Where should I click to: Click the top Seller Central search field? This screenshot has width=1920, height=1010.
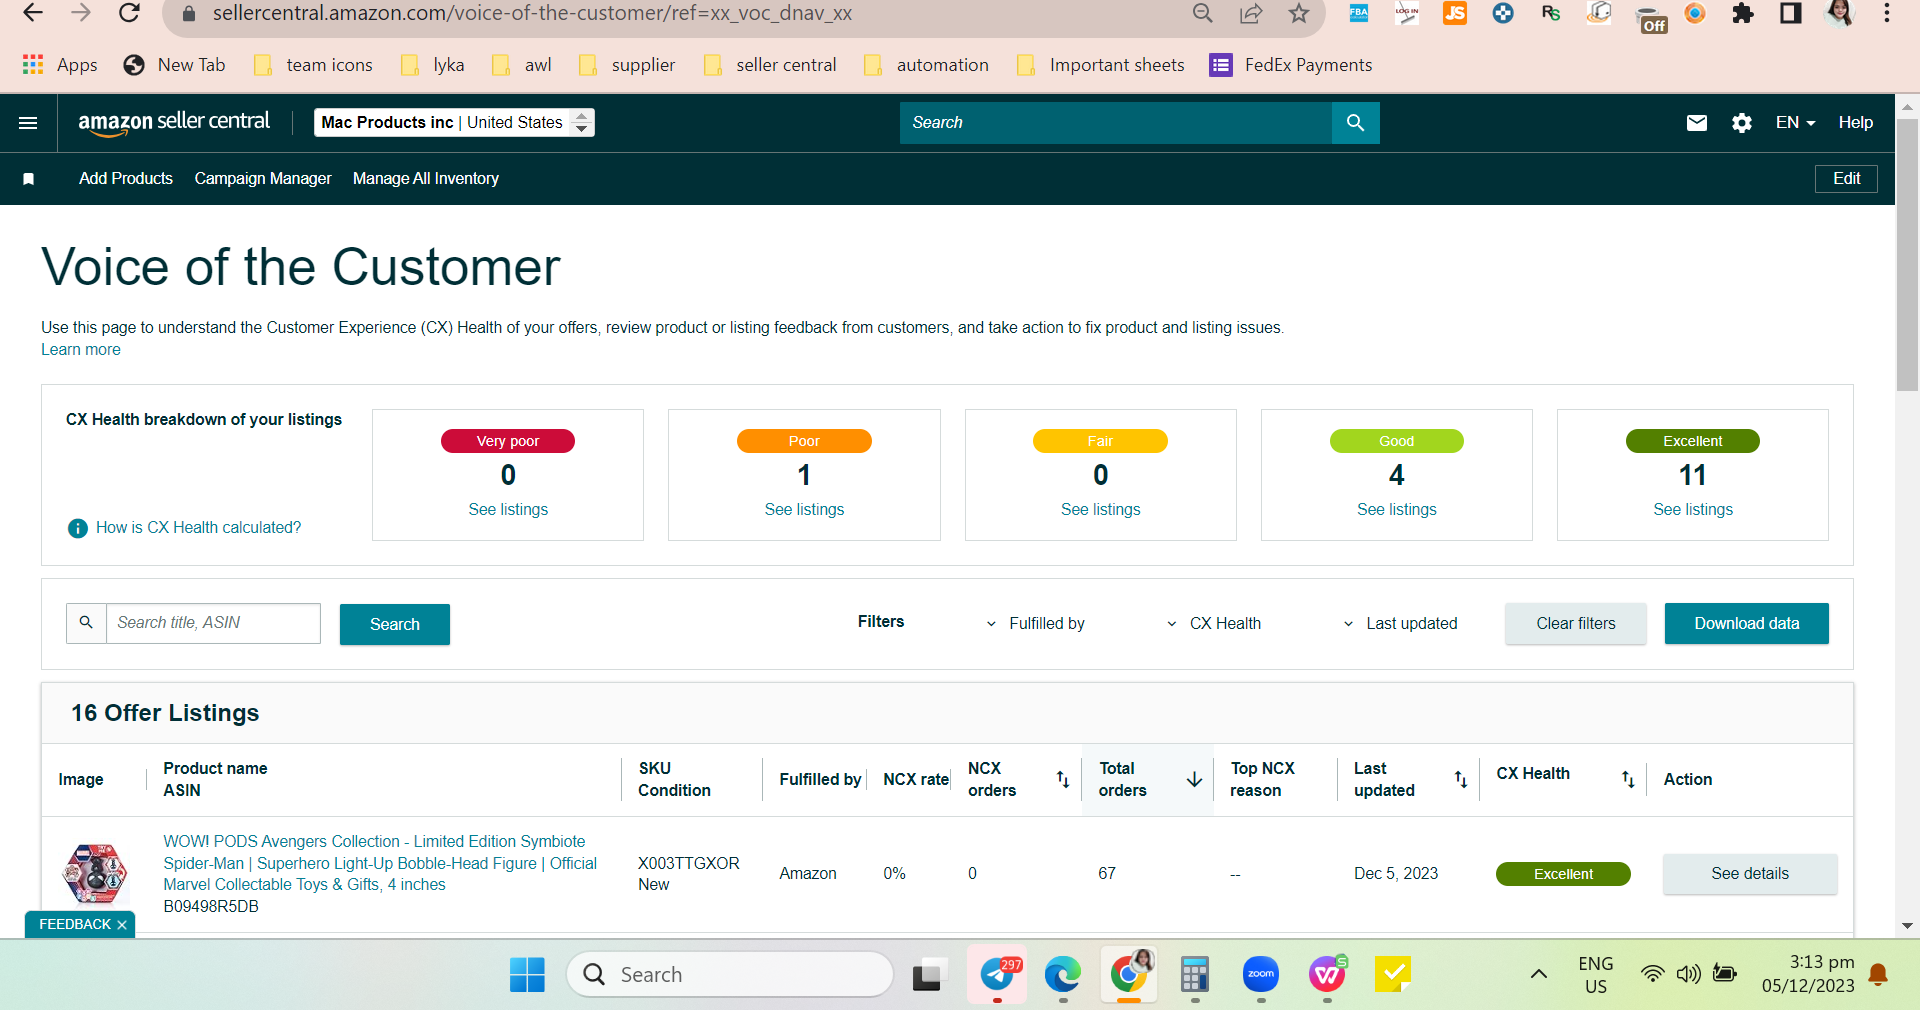pyautogui.click(x=1116, y=123)
